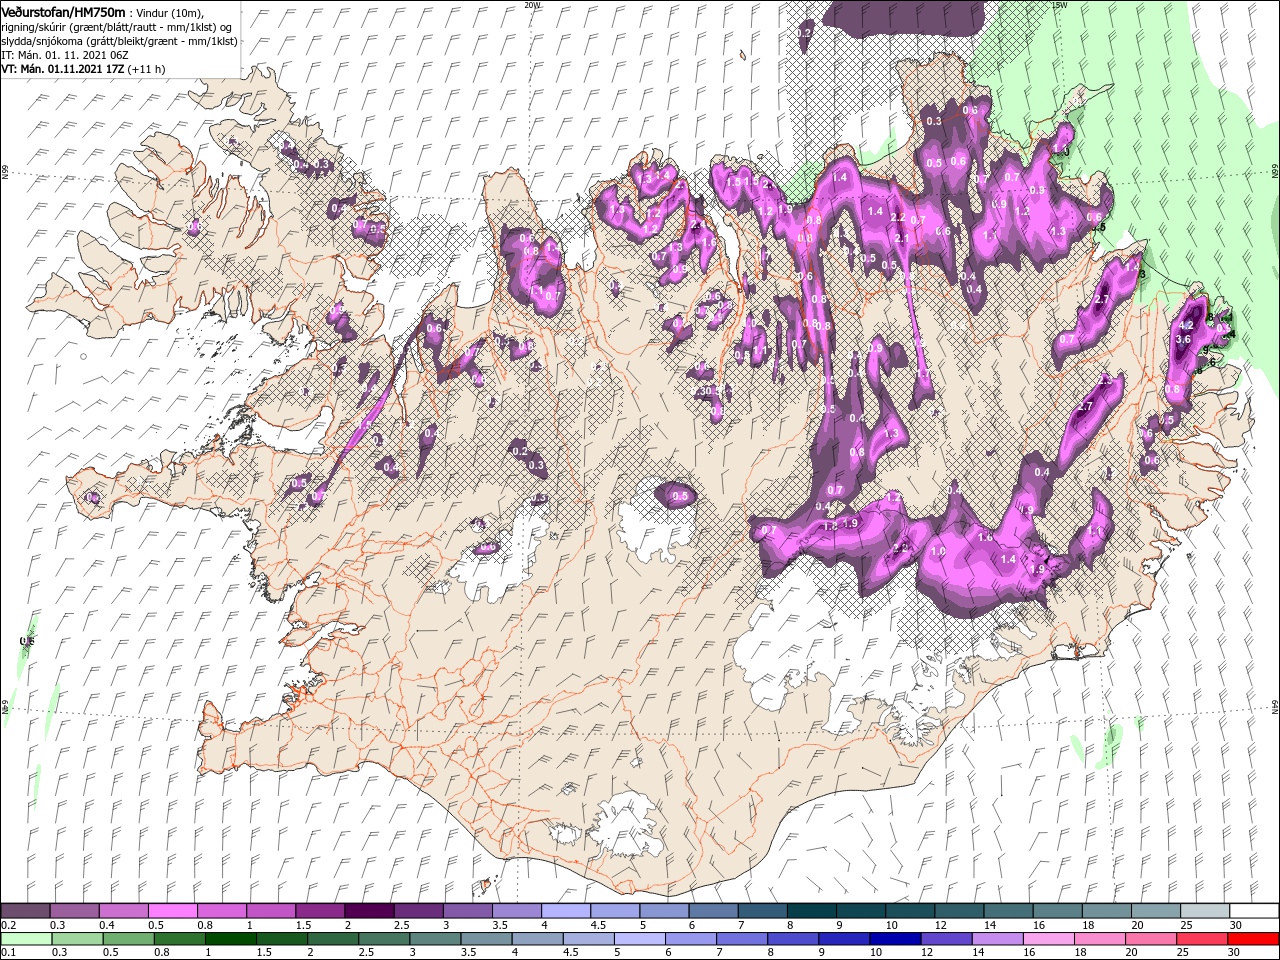The width and height of the screenshot is (1280, 960).
Task: Pick top-row legend swatch starting at 0.3
Action: point(74,911)
